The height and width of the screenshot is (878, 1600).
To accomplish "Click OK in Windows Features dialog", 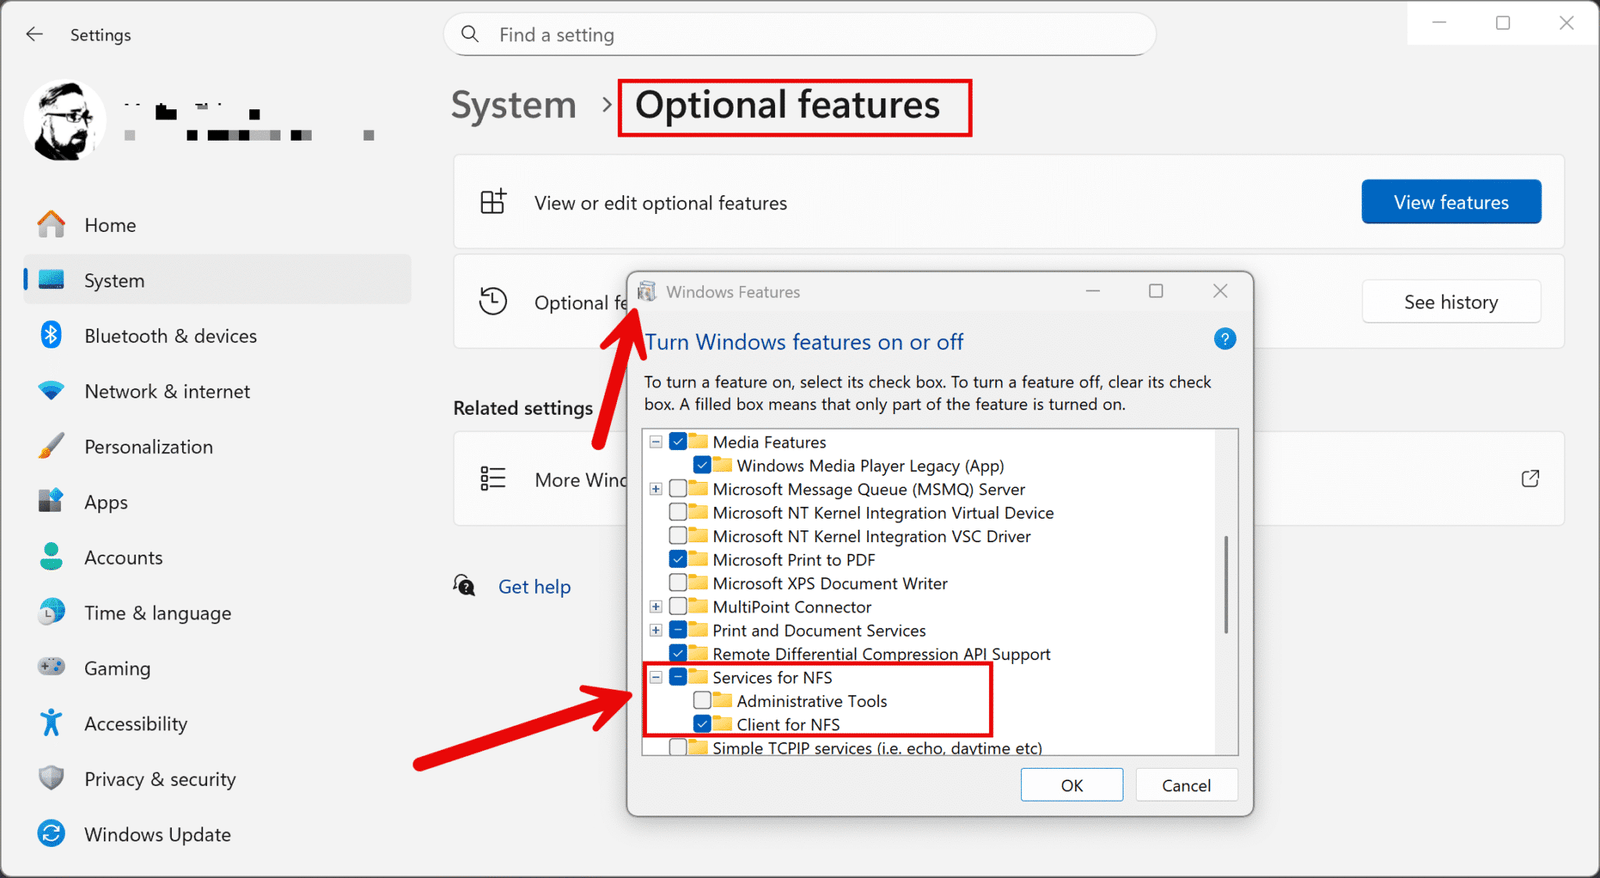I will point(1072,785).
